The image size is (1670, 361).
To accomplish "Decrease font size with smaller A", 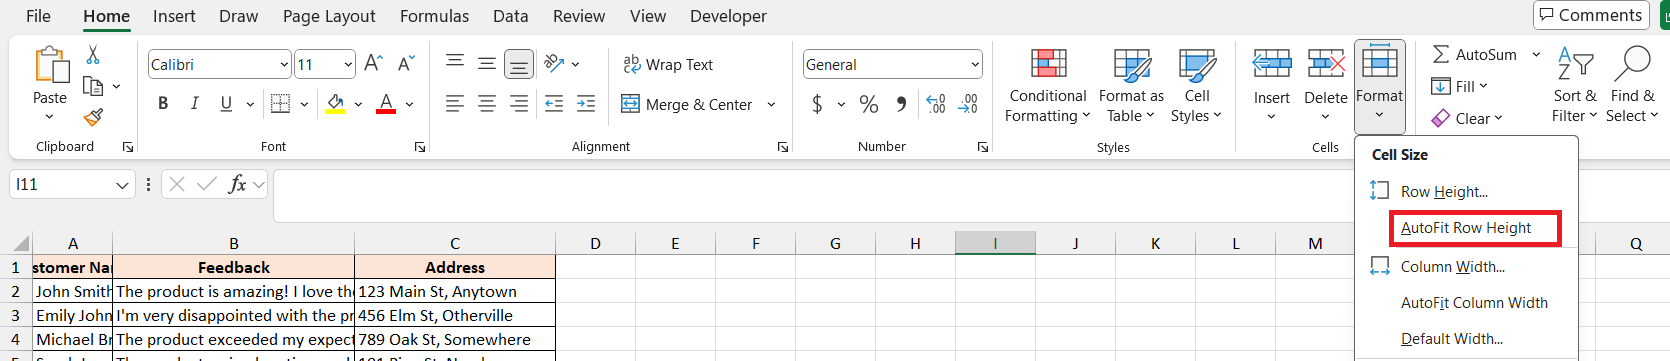I will coord(406,64).
